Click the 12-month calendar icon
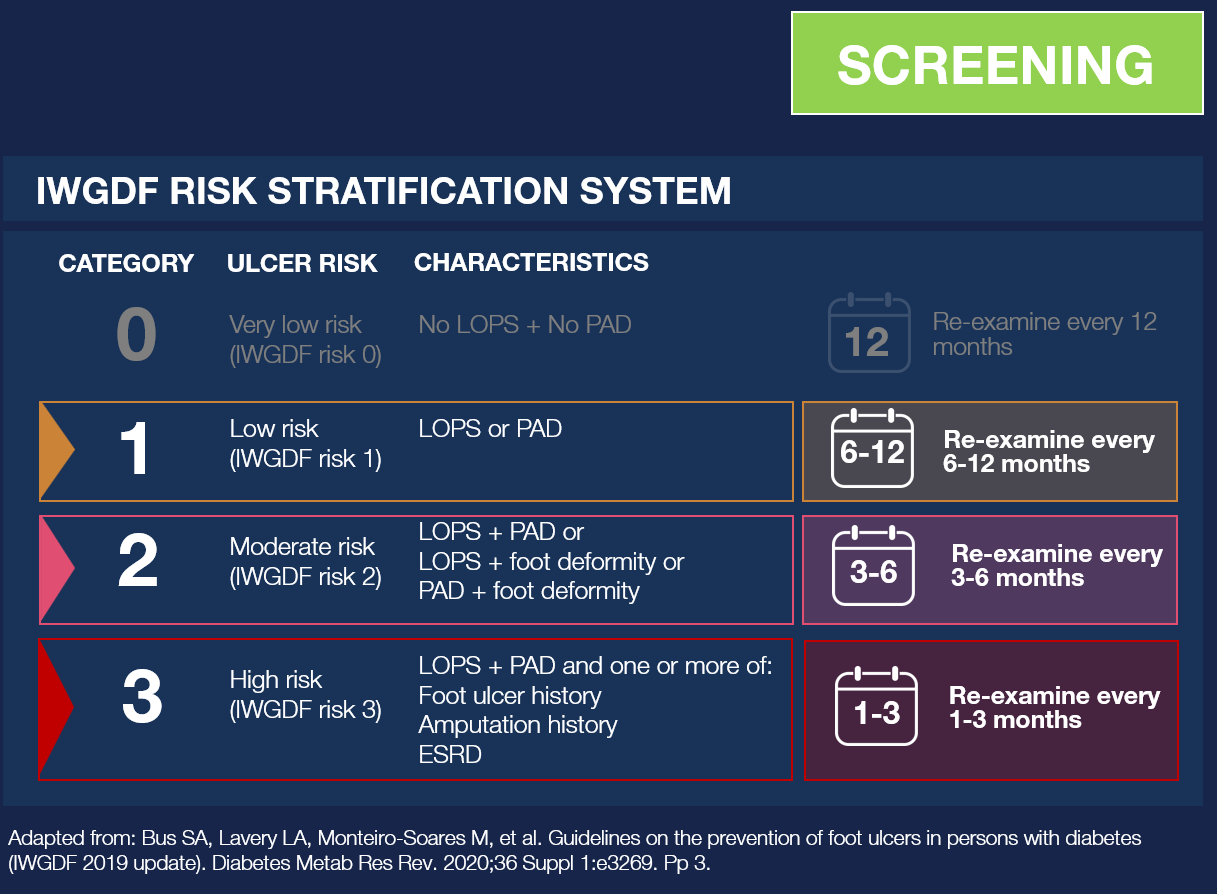1217x894 pixels. point(868,333)
